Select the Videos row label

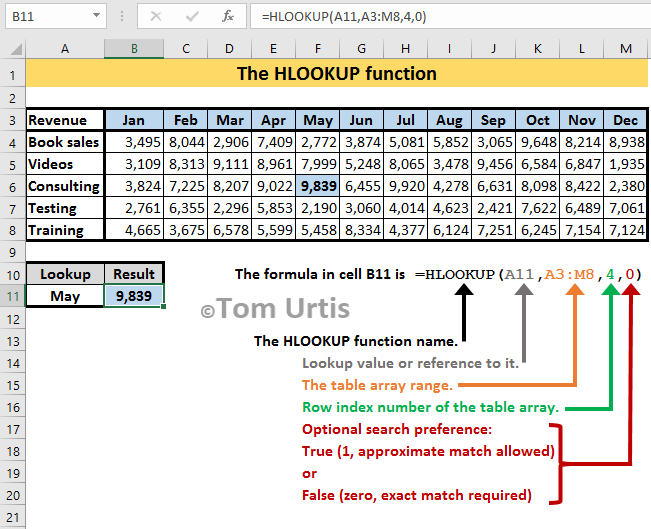(65, 164)
